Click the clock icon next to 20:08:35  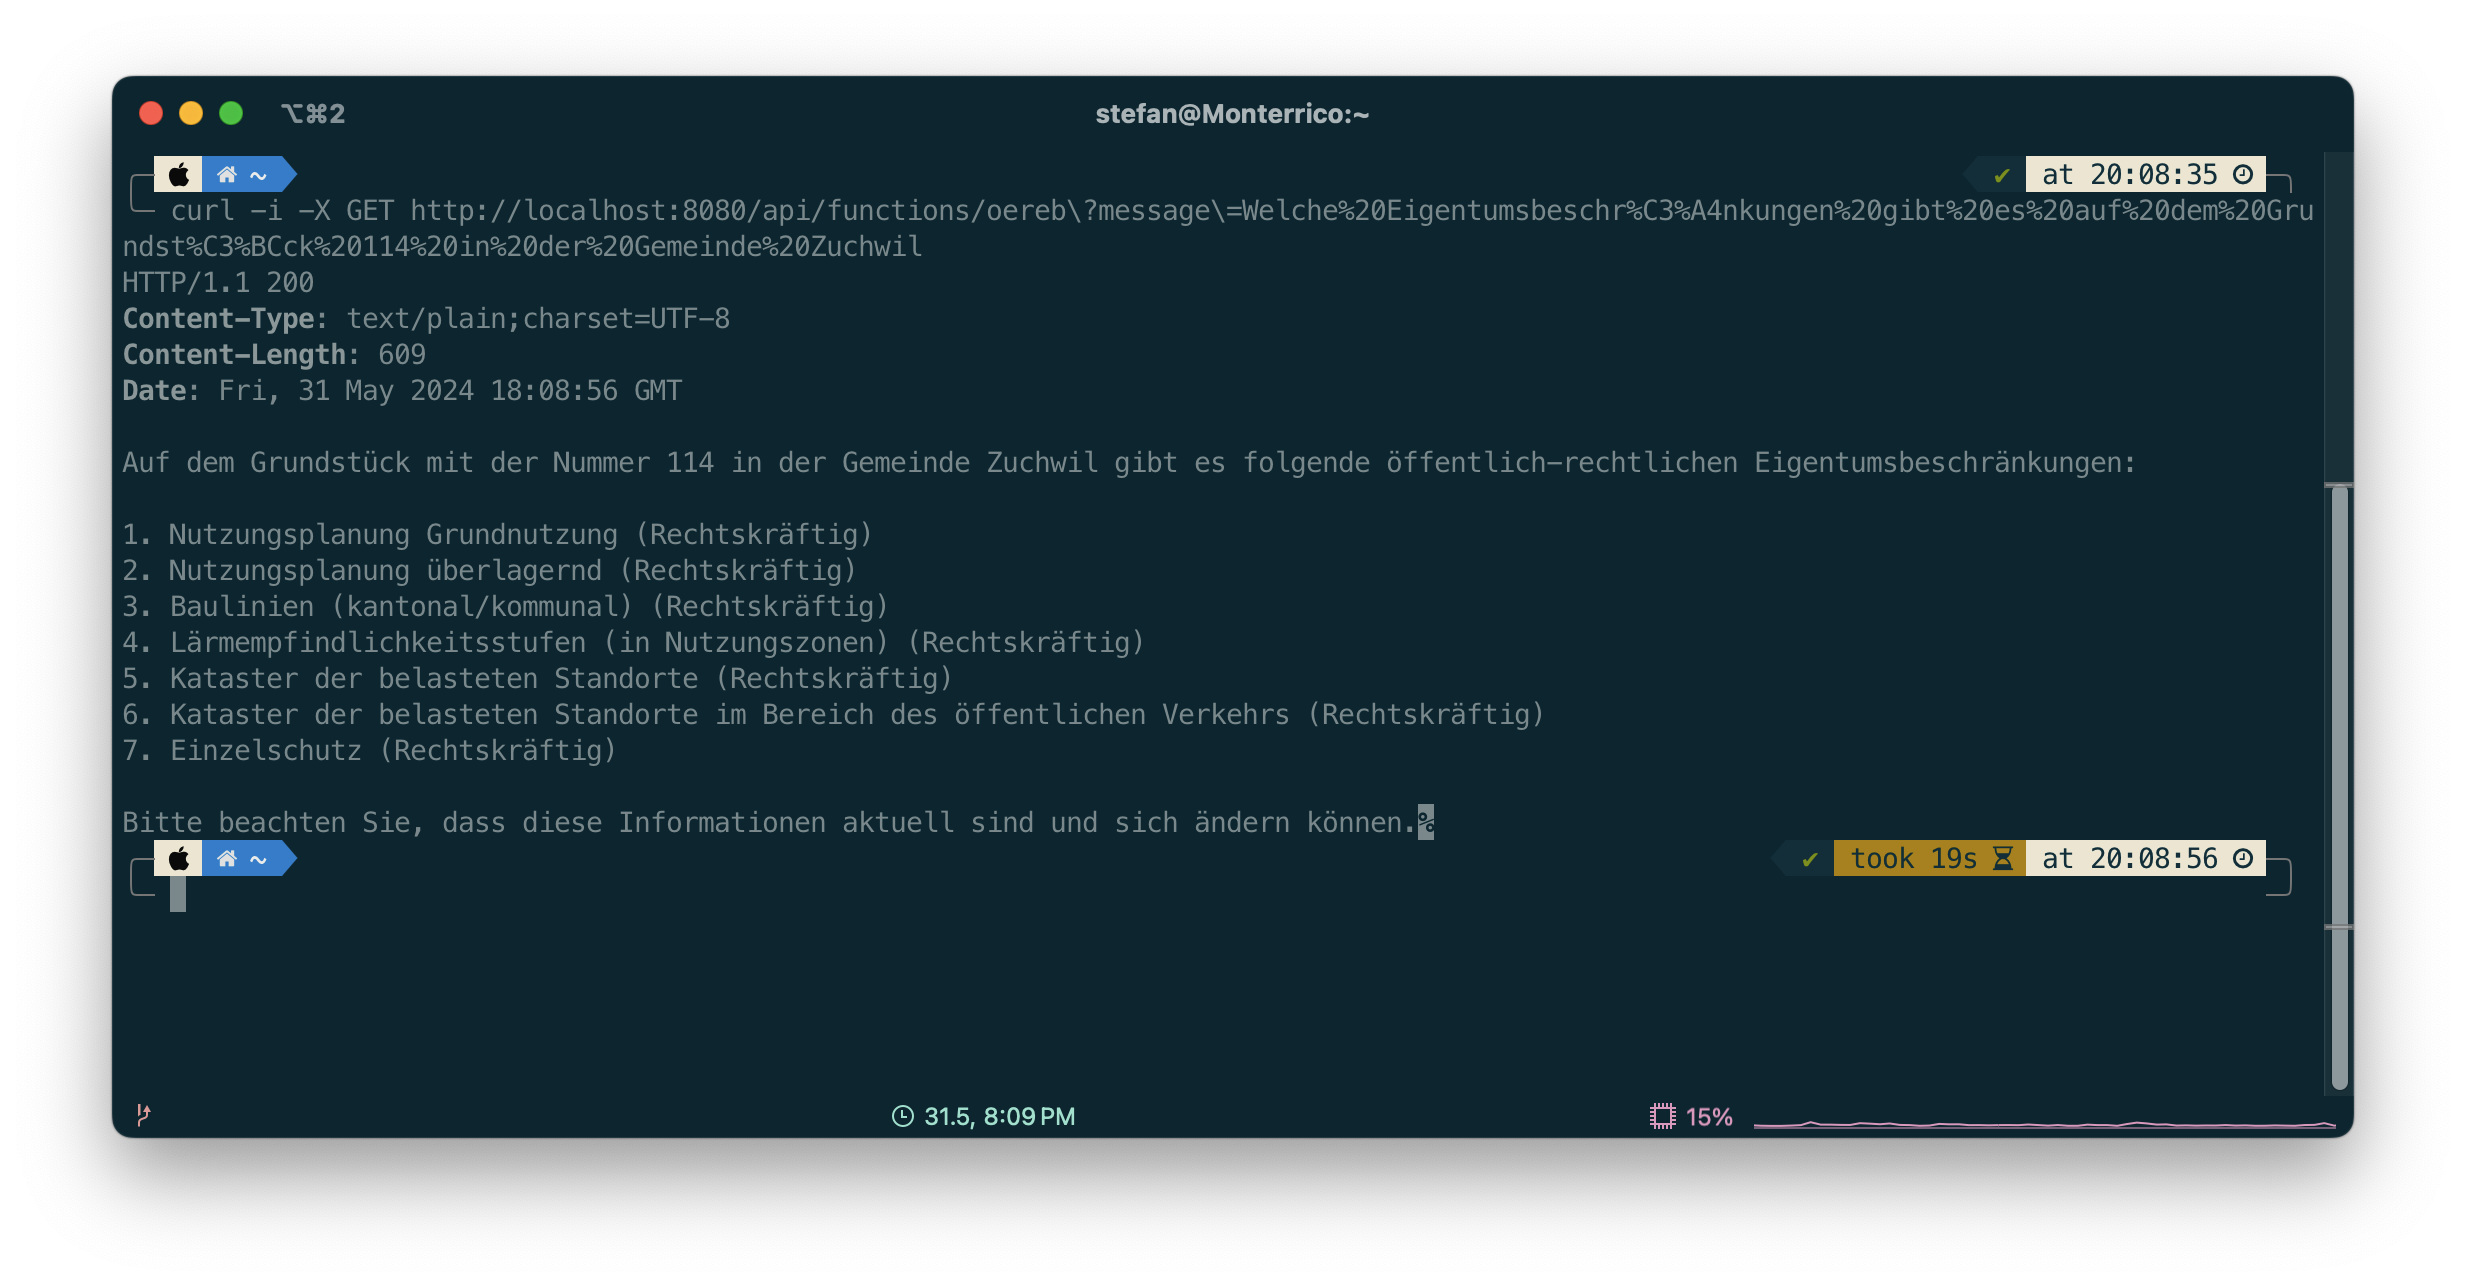coord(2243,175)
